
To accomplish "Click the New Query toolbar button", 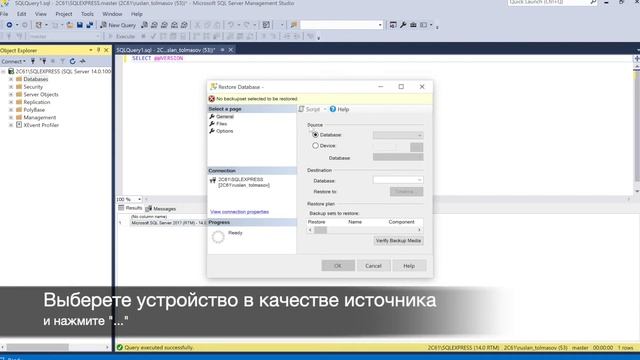I will (x=118, y=25).
